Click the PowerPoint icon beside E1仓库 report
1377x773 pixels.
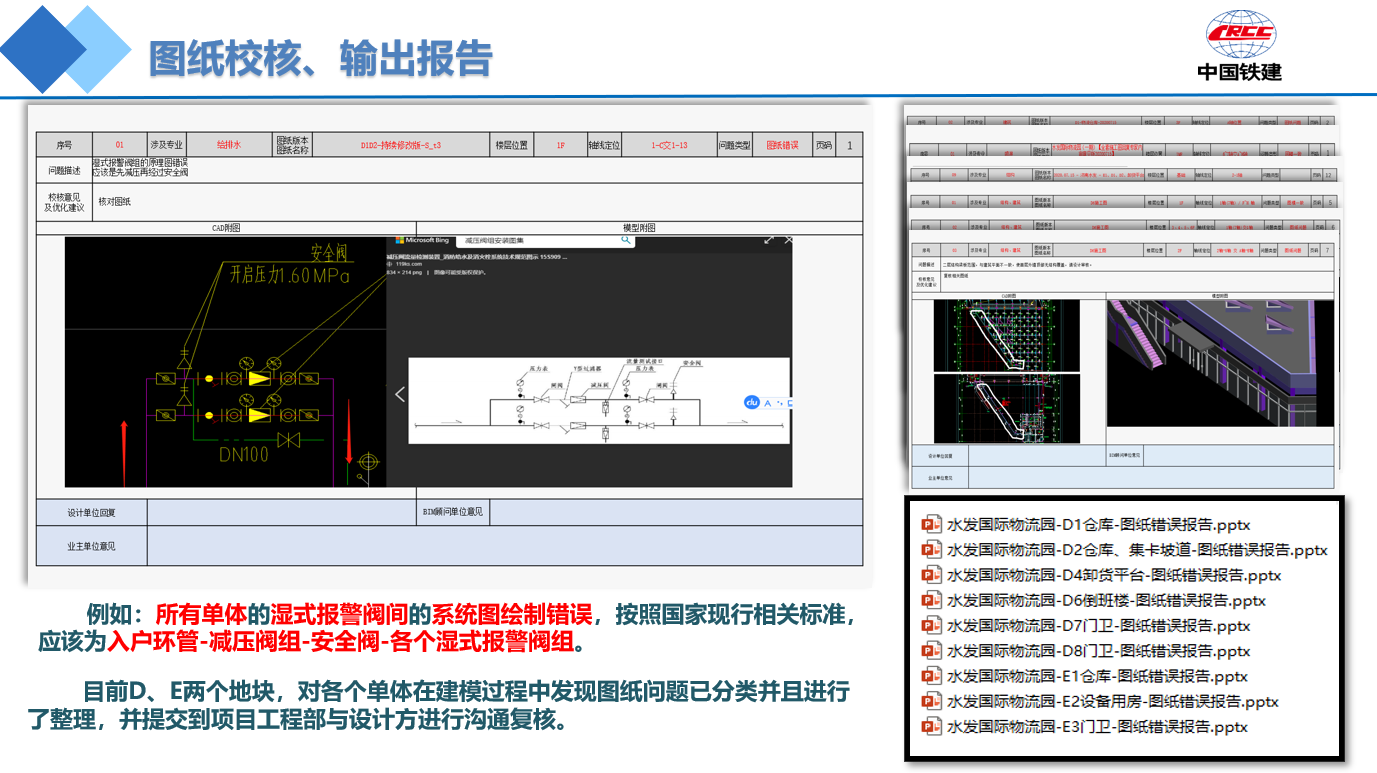(932, 676)
